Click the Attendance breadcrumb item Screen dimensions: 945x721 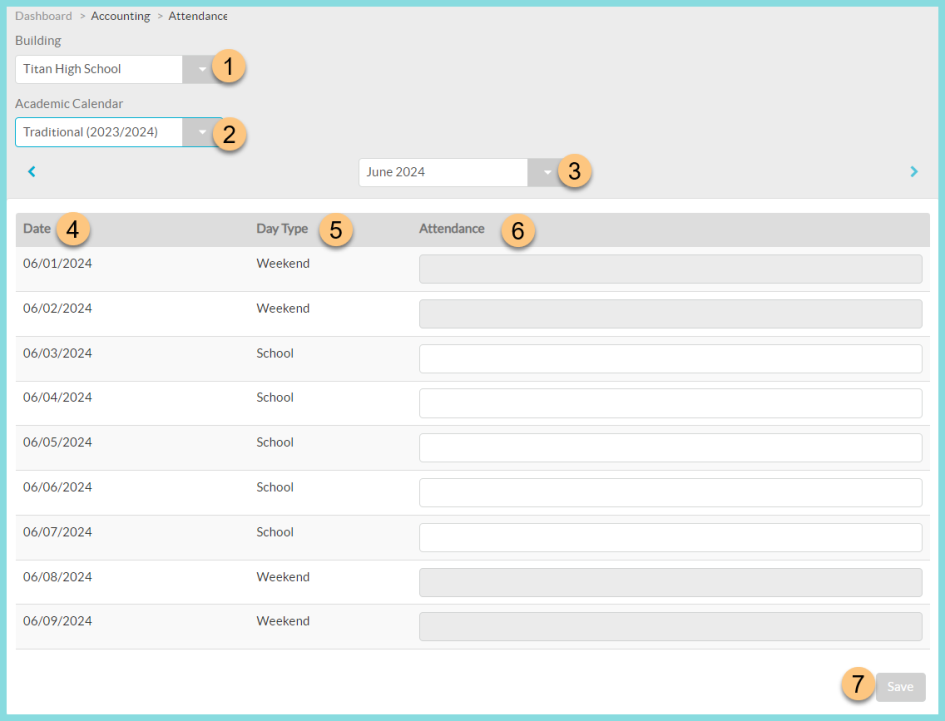tap(198, 16)
